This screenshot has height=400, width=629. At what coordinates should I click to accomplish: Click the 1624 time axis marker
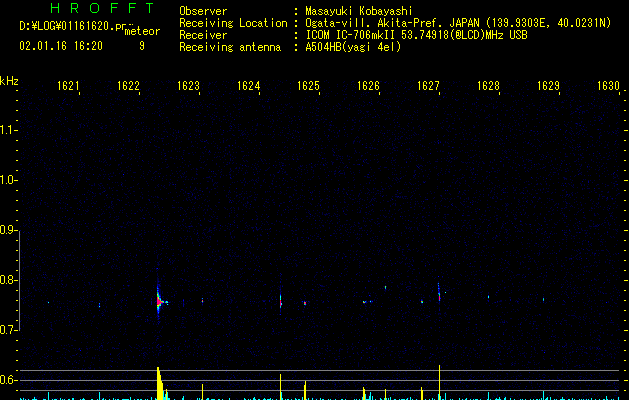(x=248, y=86)
